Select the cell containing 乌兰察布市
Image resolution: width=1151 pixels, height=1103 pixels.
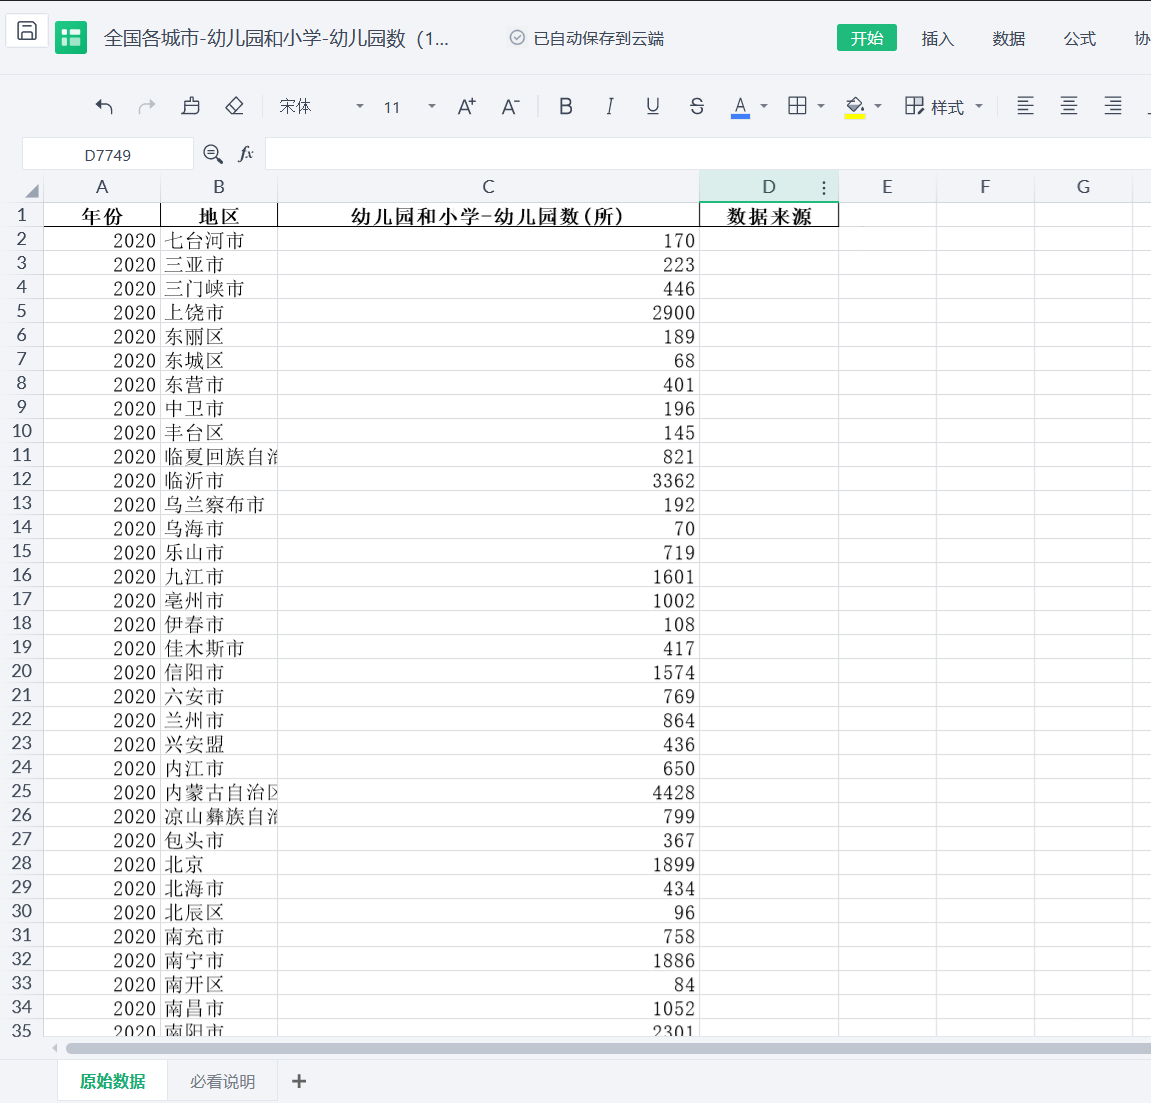pyautogui.click(x=219, y=504)
